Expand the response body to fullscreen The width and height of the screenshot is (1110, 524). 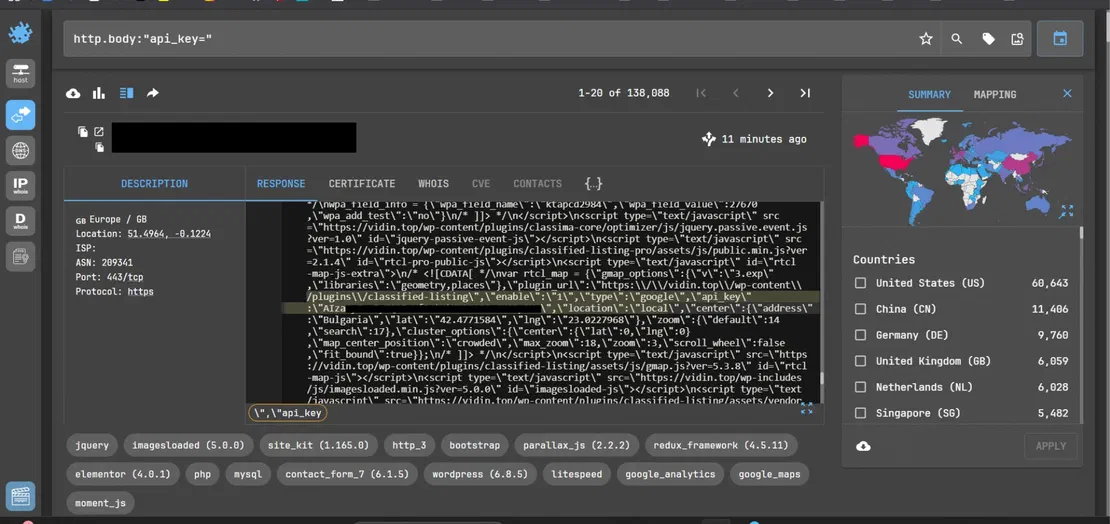[806, 409]
